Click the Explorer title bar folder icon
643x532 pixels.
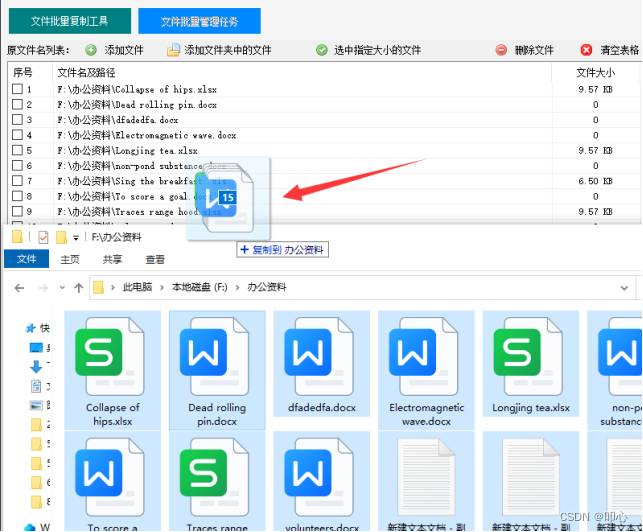point(17,237)
